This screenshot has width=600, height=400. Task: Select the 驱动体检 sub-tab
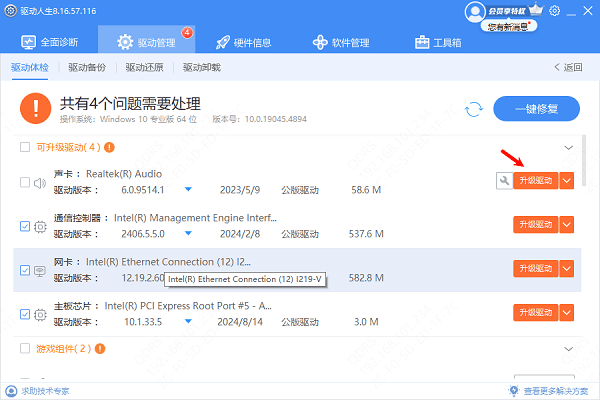point(30,67)
